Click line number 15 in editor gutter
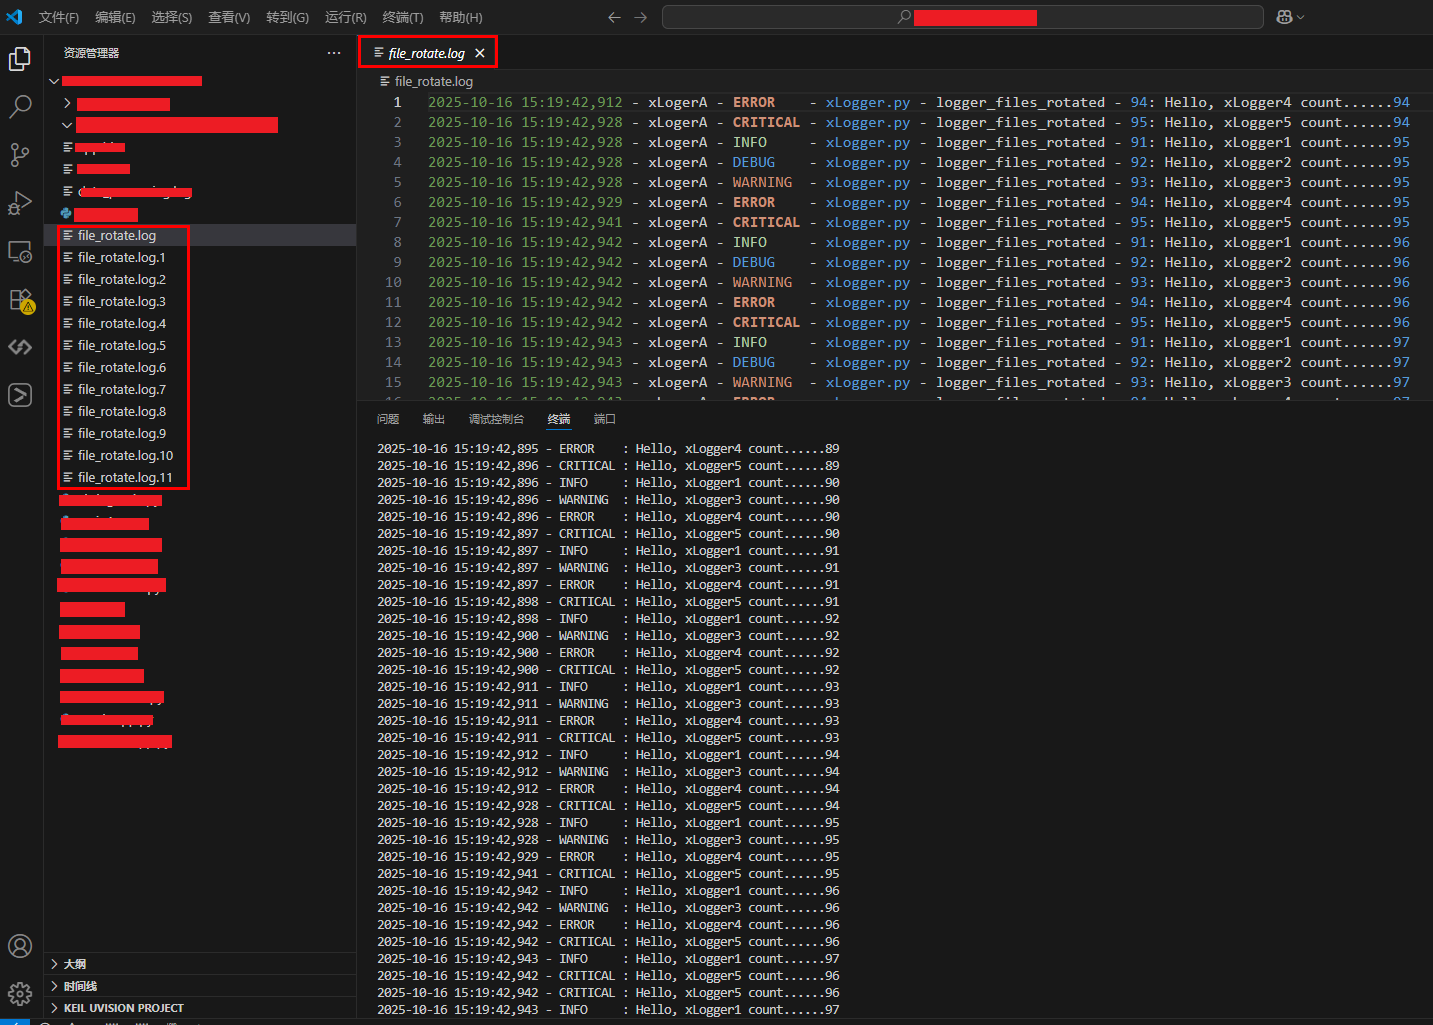1433x1025 pixels. (393, 382)
